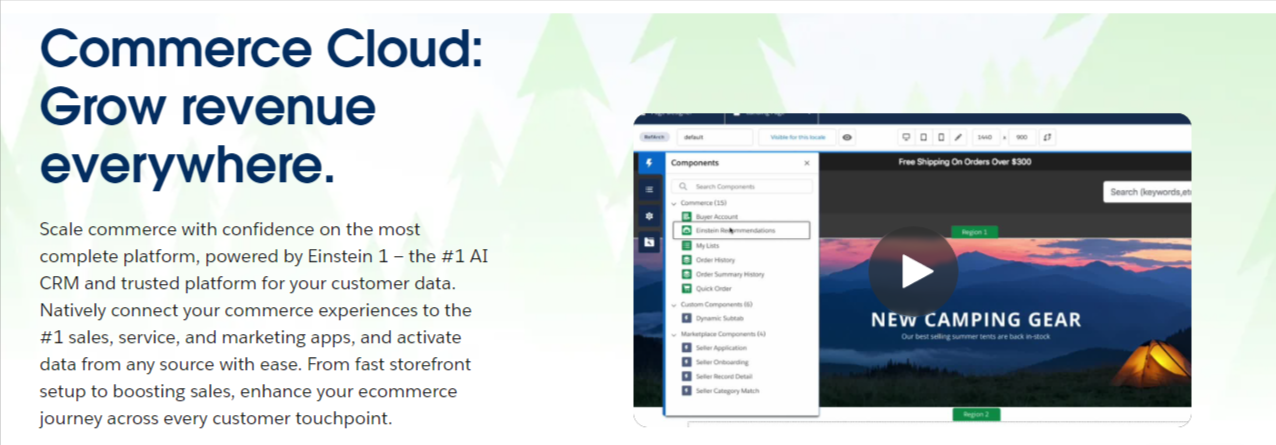Viewport: 1276px width, 445px height.
Task: Click the Order History component icon
Action: (687, 260)
